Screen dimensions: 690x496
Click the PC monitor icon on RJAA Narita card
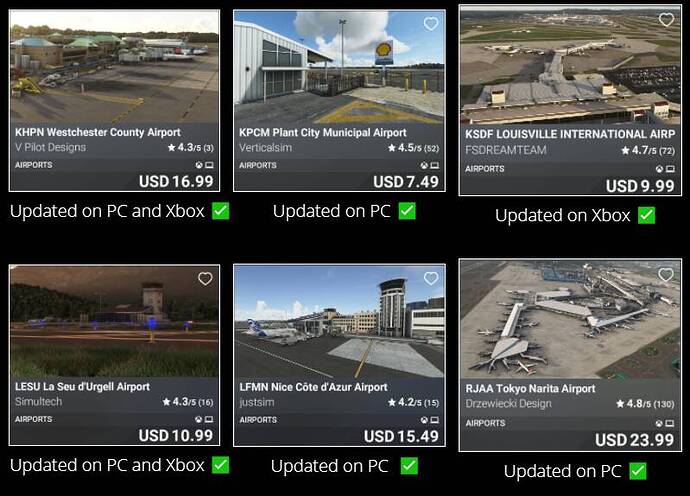click(669, 423)
